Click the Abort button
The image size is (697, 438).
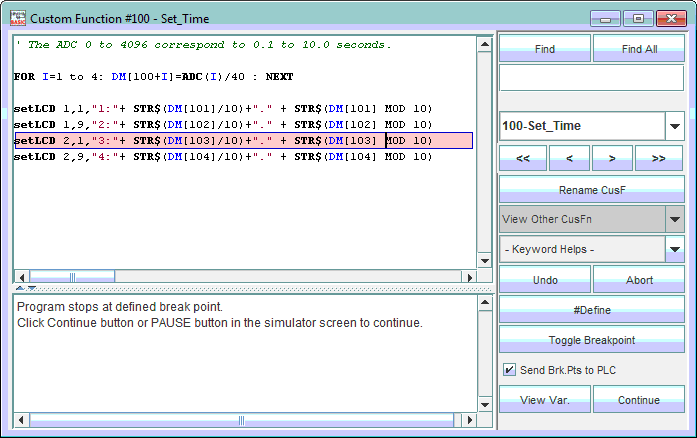click(639, 280)
